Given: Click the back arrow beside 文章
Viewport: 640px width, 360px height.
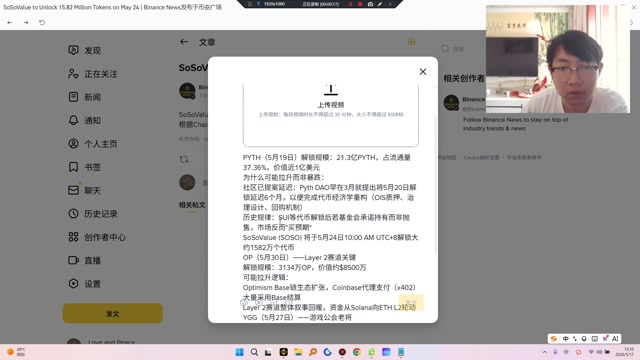Looking at the screenshot, I should 184,42.
